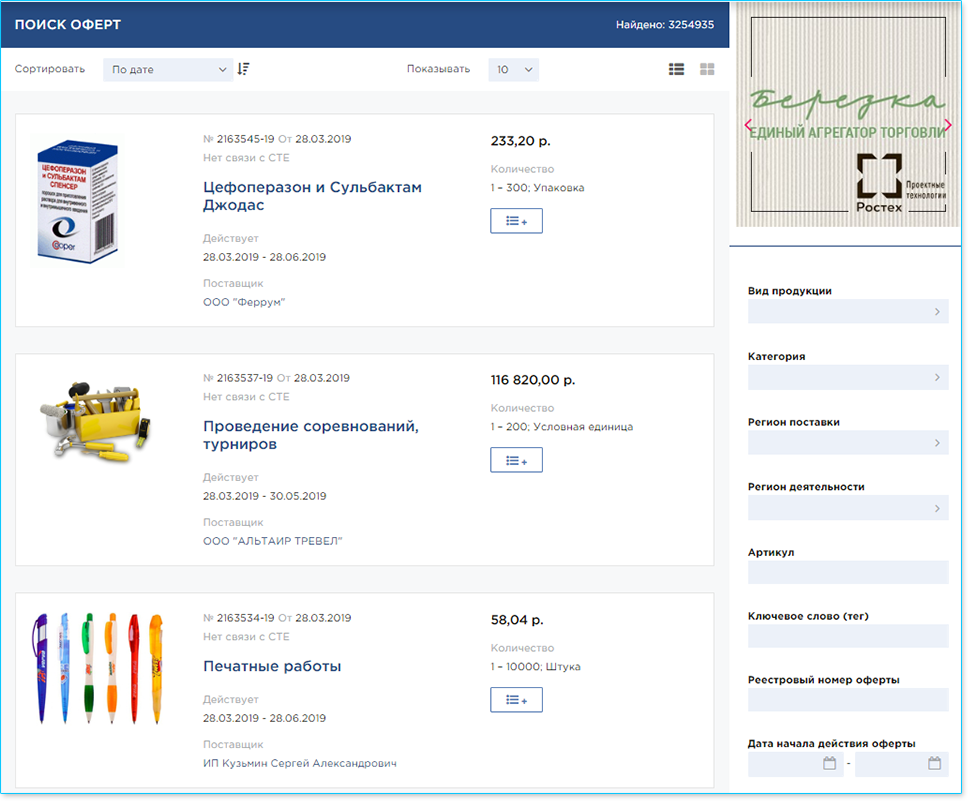This screenshot has height=801, width=968.
Task: Click the price 116 820,00 р.
Action: [533, 380]
